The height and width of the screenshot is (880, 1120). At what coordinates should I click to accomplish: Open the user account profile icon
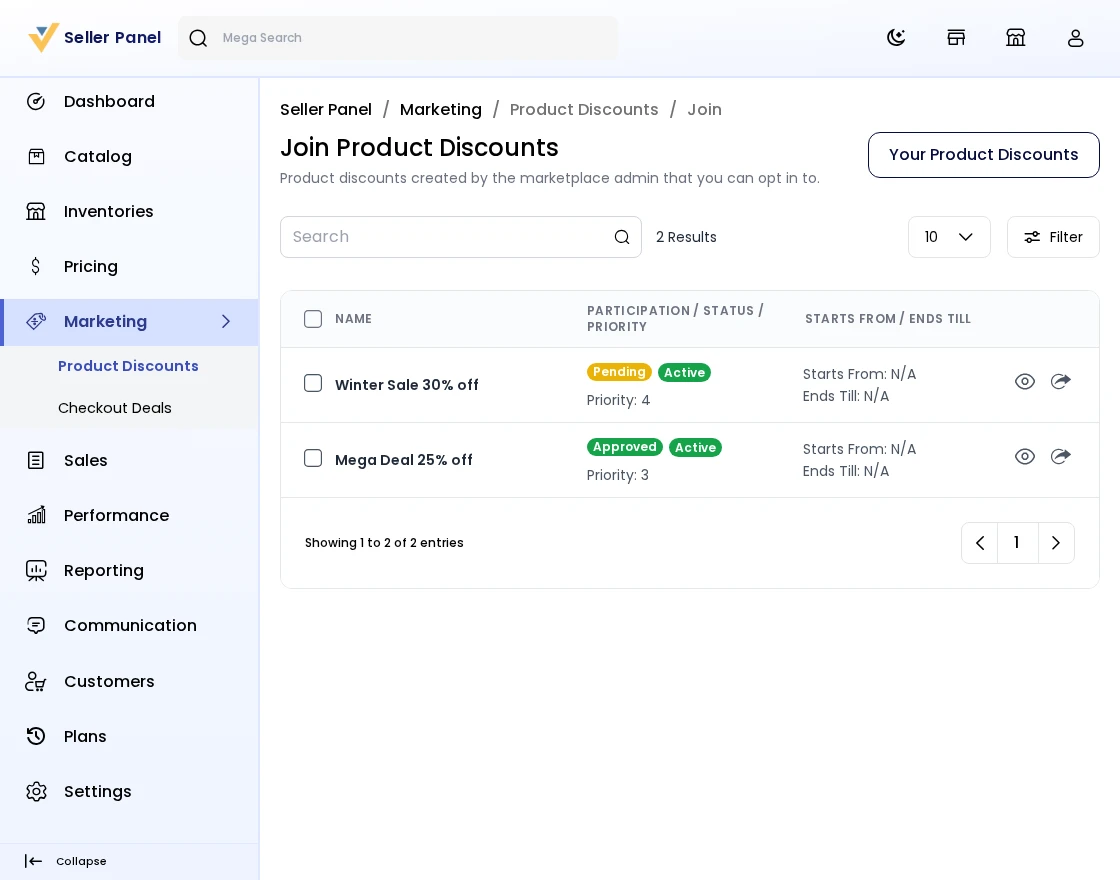pos(1076,38)
